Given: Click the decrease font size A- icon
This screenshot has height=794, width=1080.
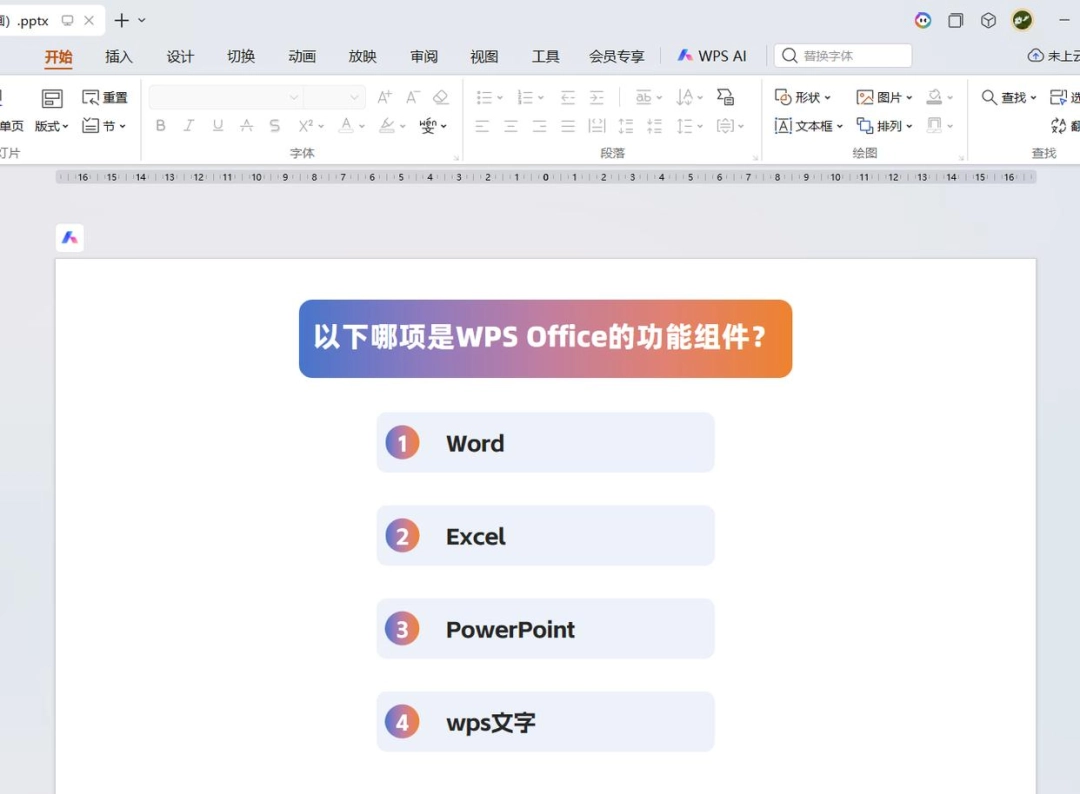Looking at the screenshot, I should (413, 97).
